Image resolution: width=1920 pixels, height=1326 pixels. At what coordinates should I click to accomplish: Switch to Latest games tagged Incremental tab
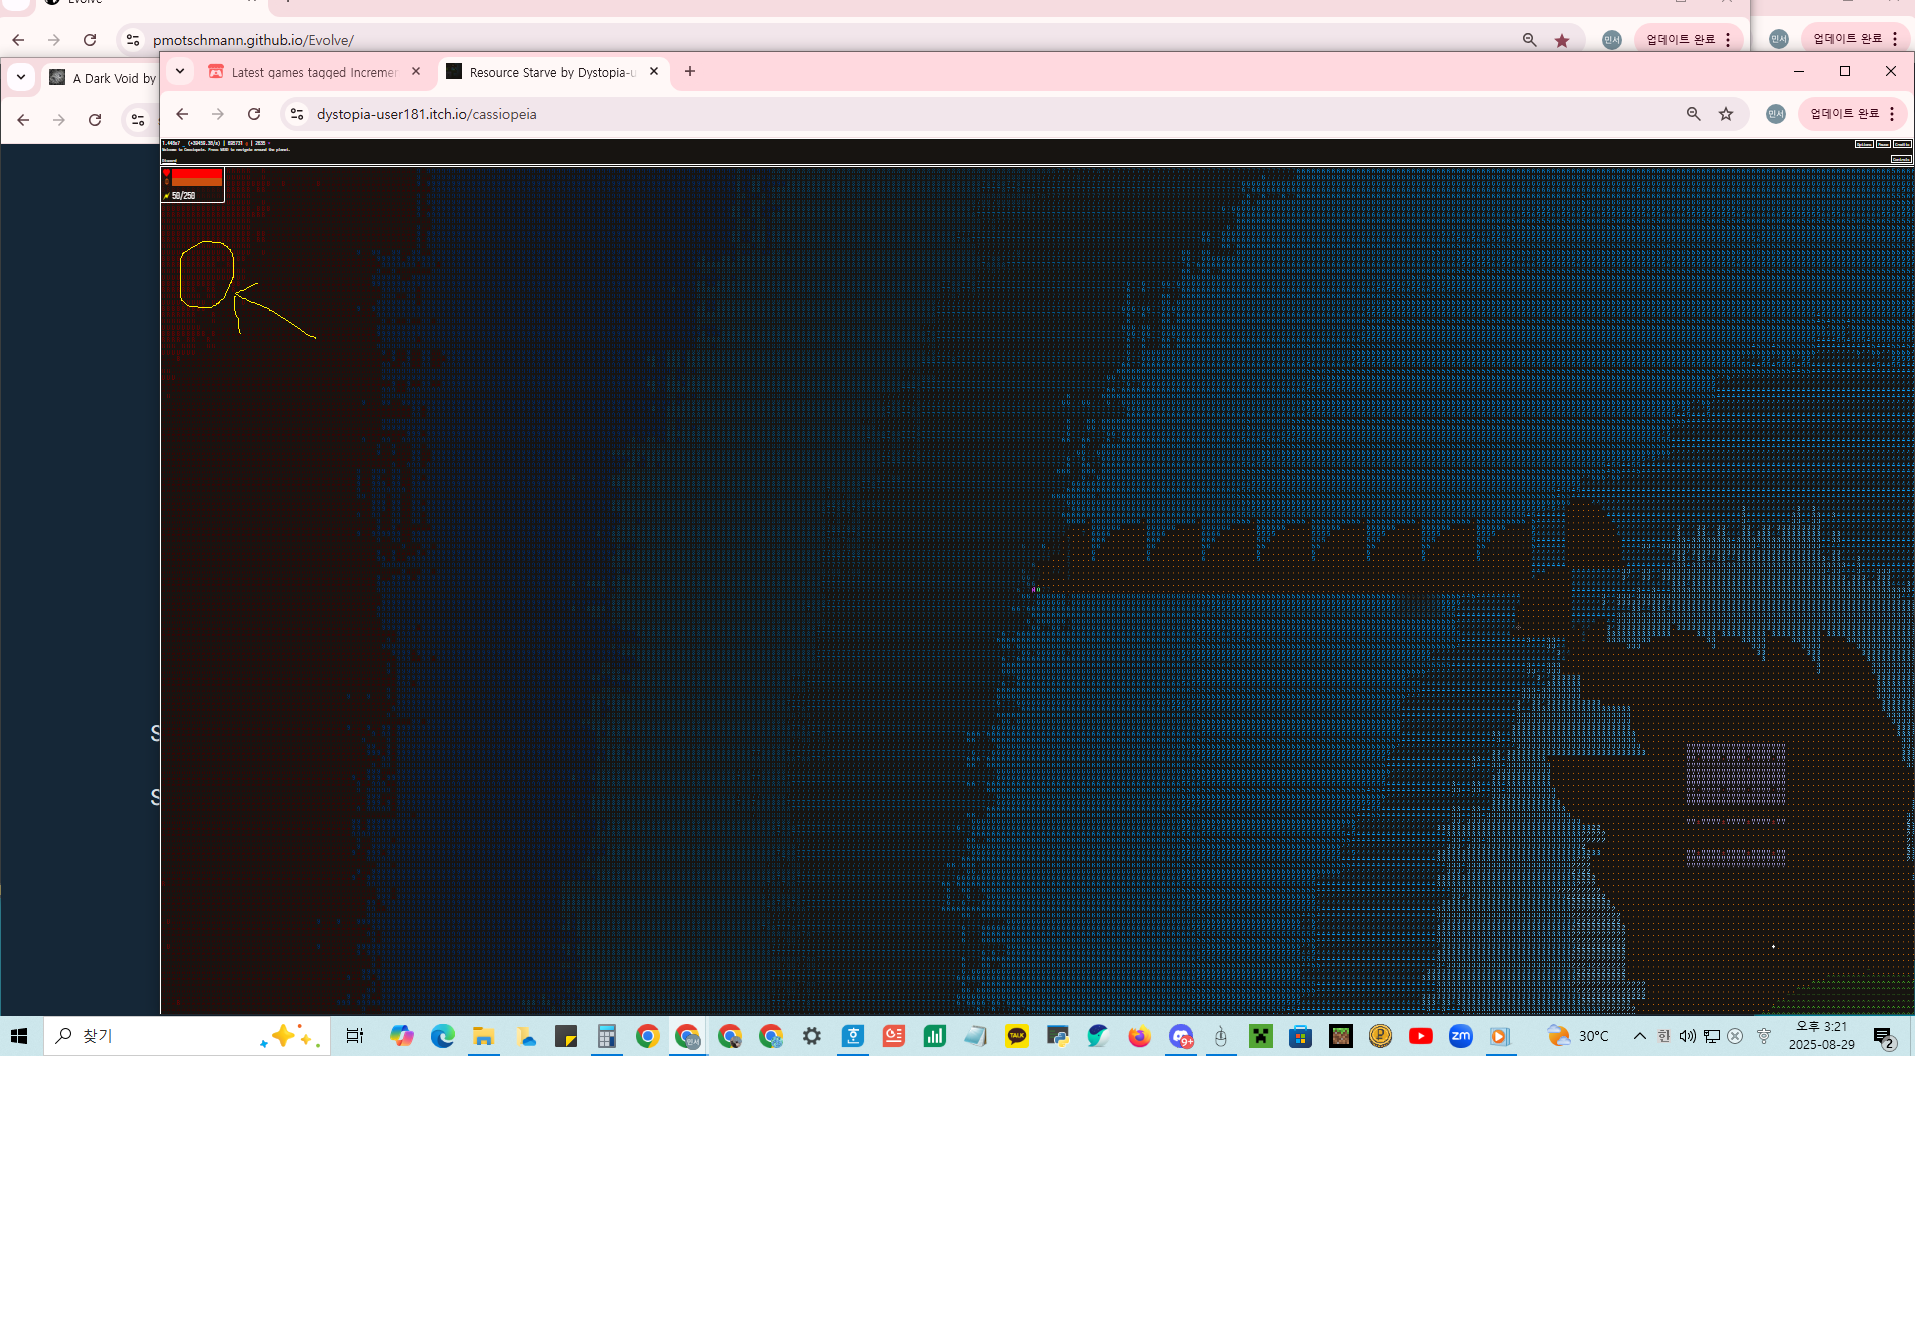coord(313,72)
